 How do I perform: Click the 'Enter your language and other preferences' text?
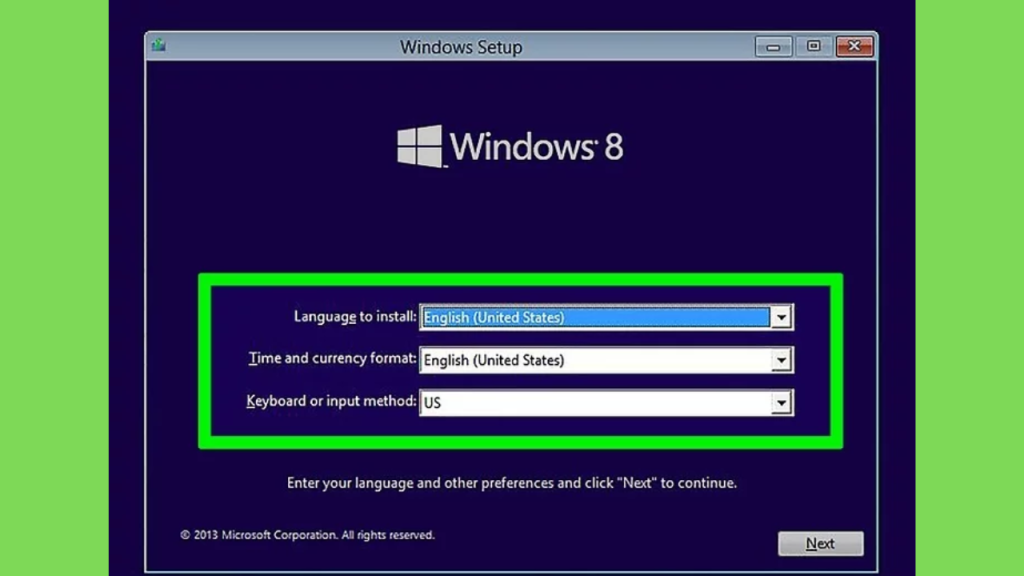tap(511, 483)
